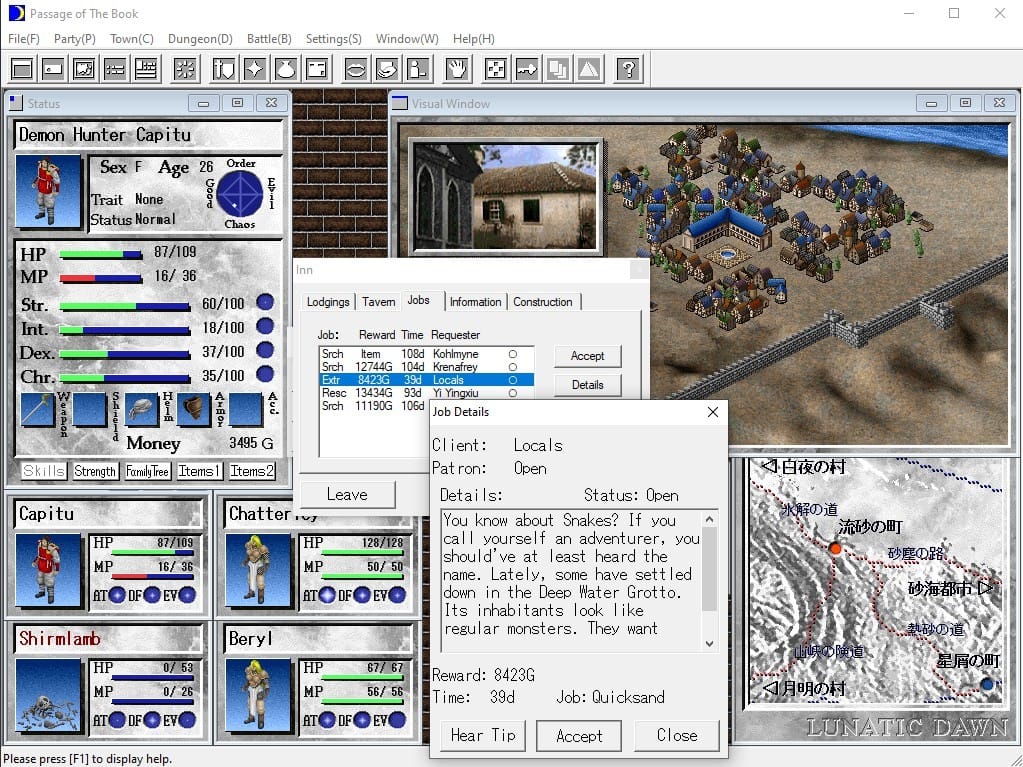
Task: Click the lips talk toolbar icon
Action: (x=355, y=69)
